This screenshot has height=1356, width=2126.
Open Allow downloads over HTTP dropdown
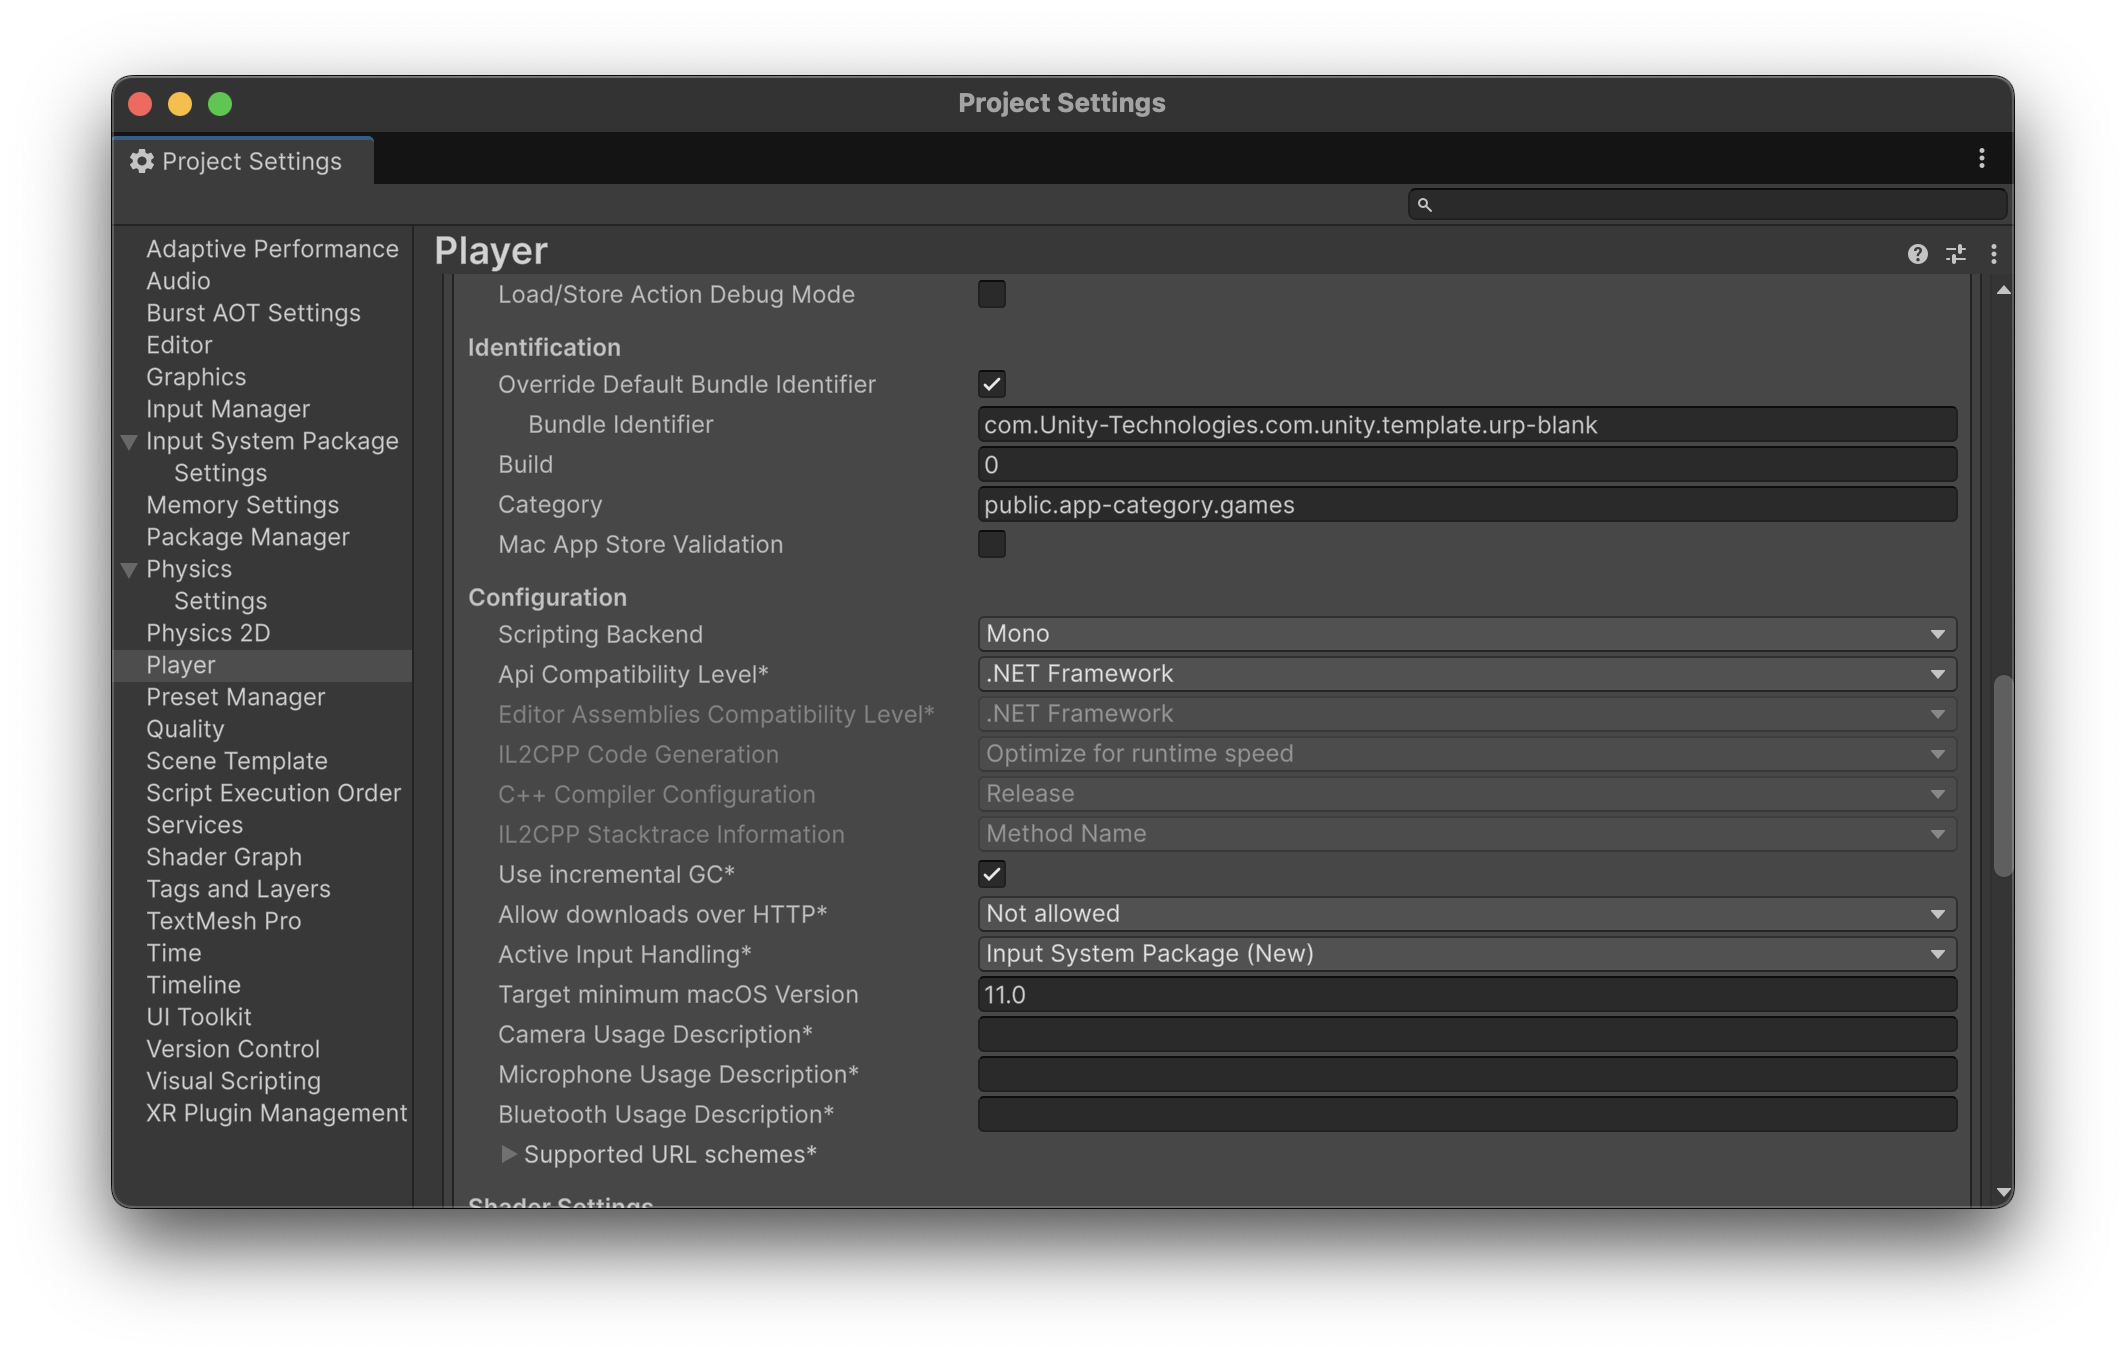point(1466,914)
